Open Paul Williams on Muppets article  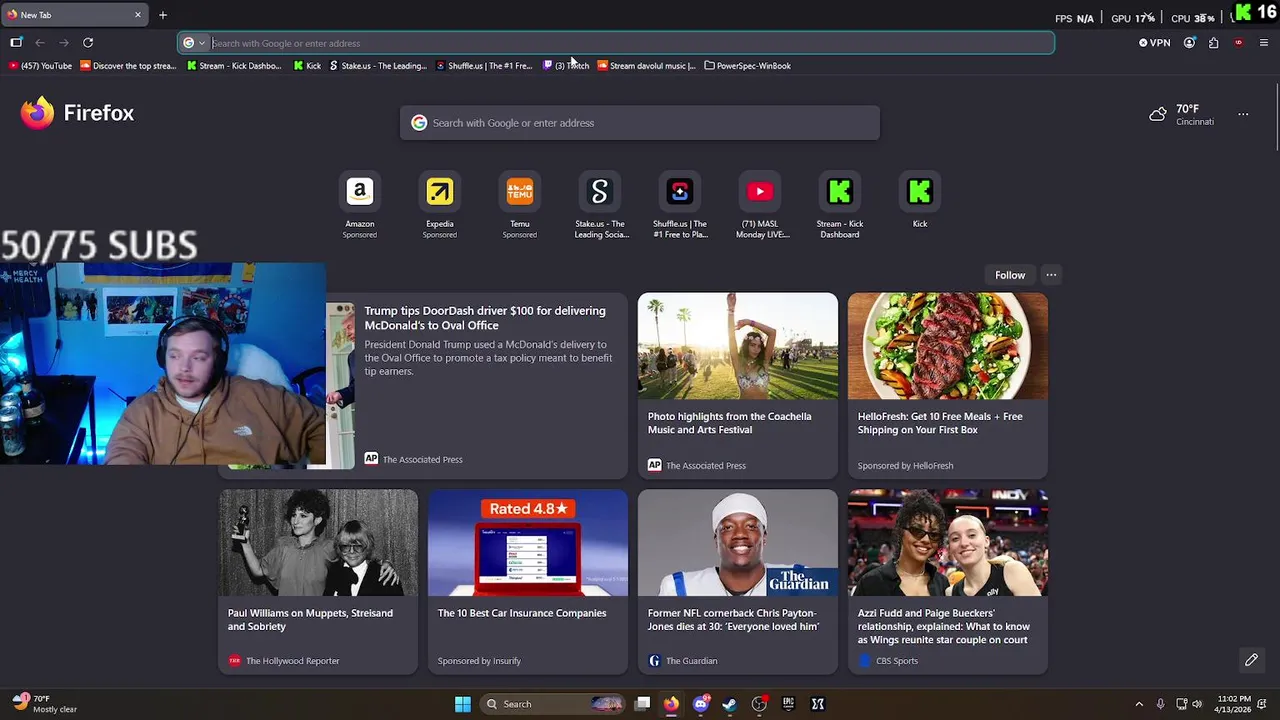[310, 619]
